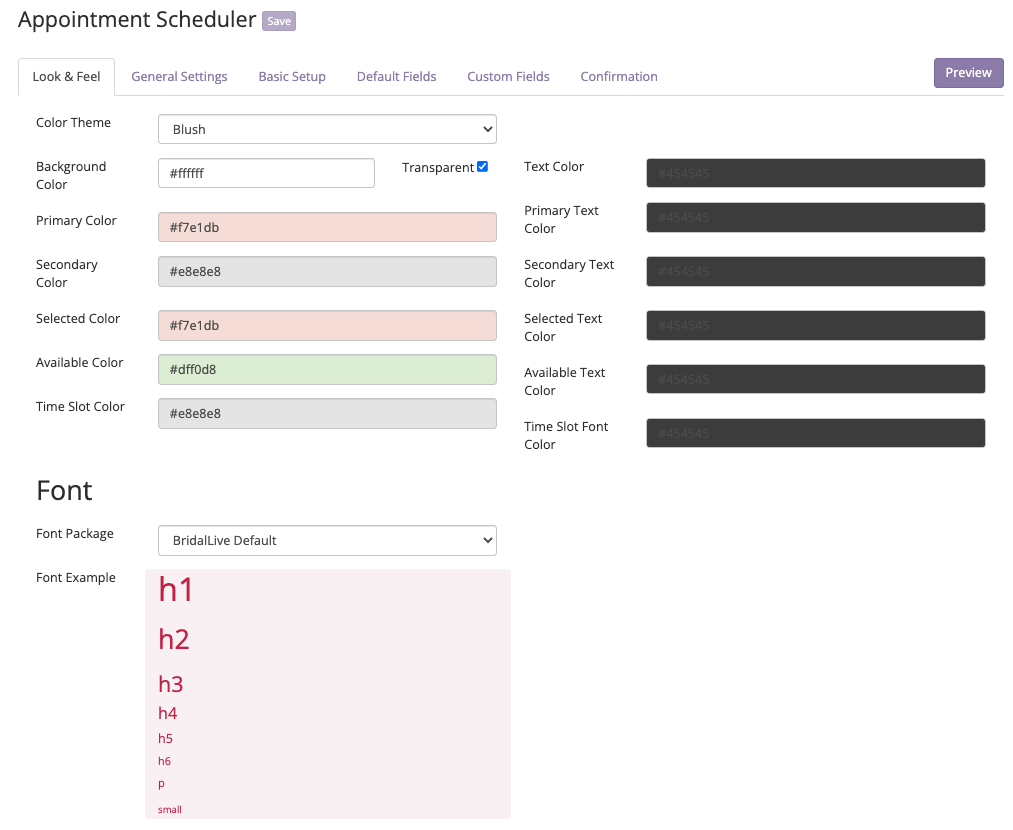Click the 'small' sample text
Screen dimensions: 1013x830
pos(169,809)
